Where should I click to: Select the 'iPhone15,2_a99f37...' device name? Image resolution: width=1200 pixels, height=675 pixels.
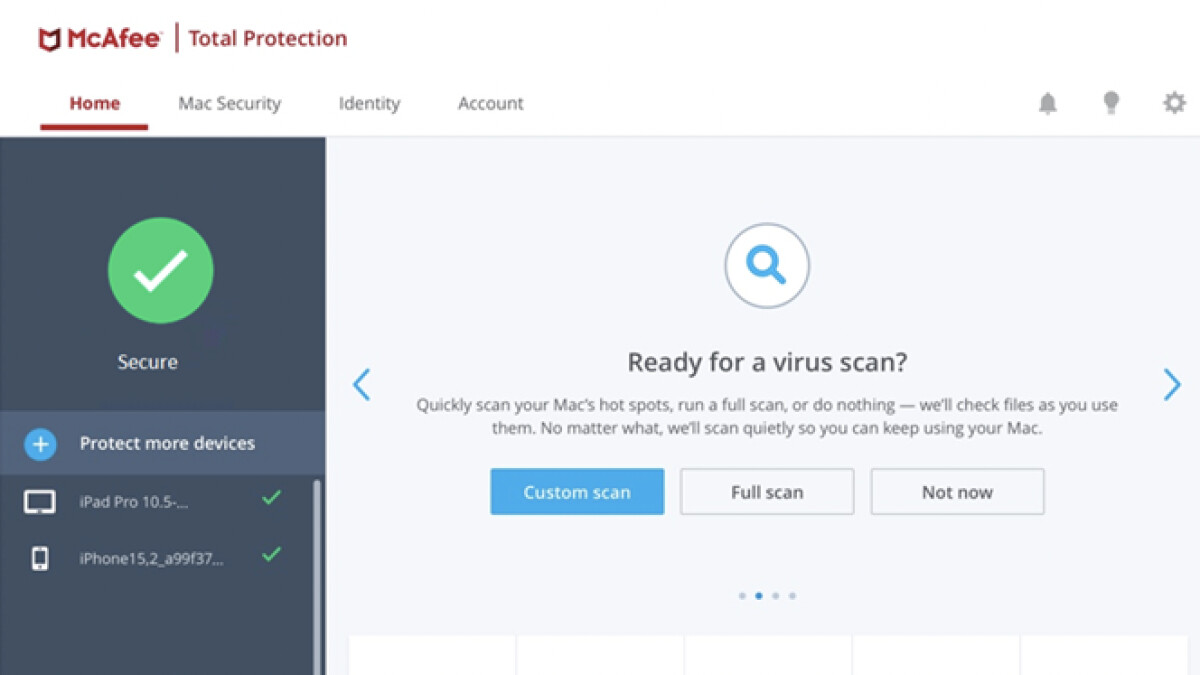[x=151, y=559]
